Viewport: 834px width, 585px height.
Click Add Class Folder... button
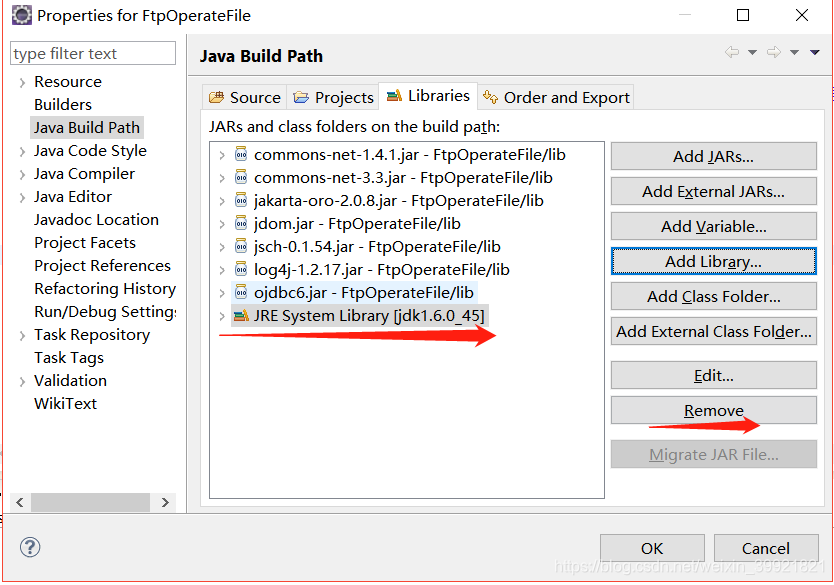tap(713, 296)
